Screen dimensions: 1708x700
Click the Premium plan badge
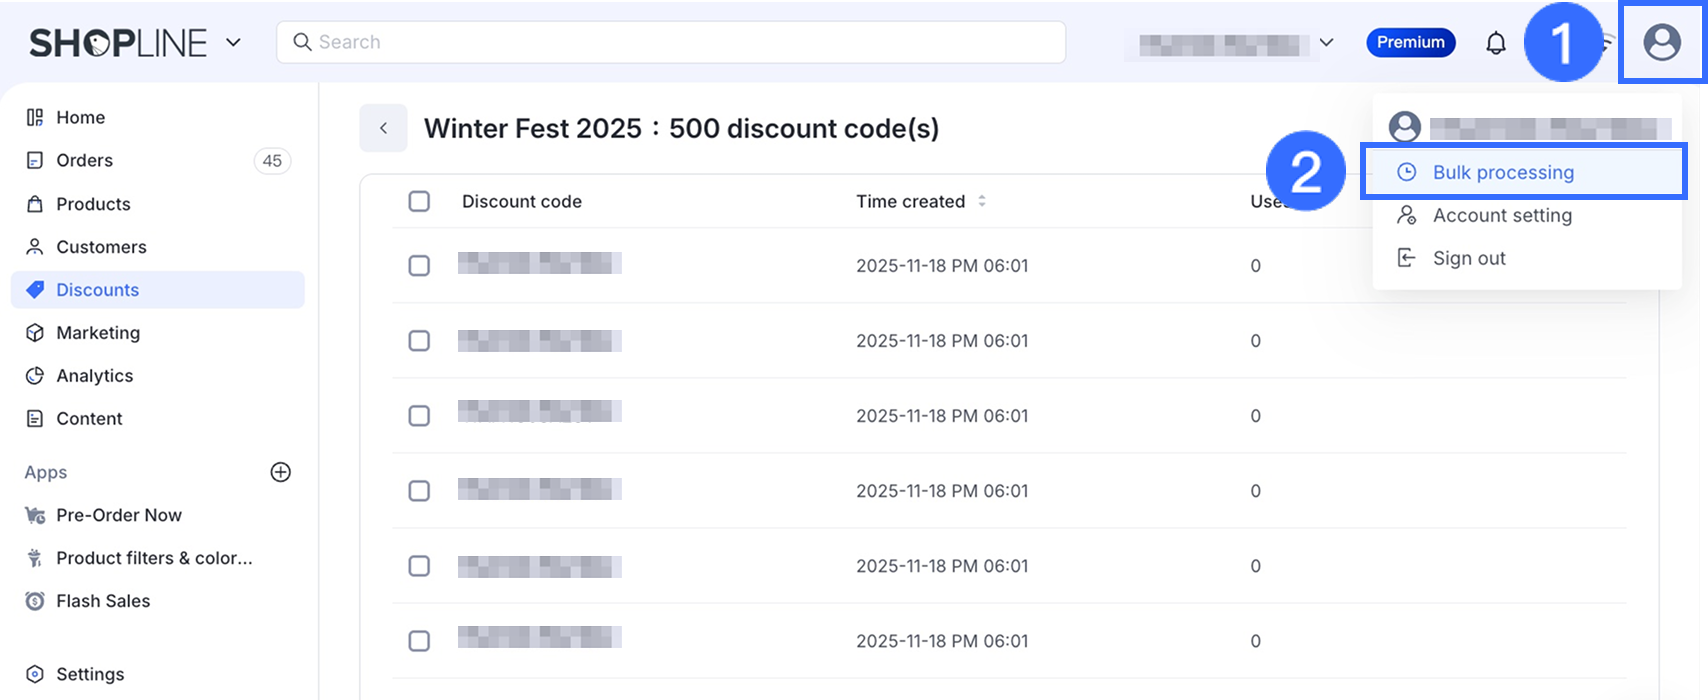click(x=1410, y=42)
